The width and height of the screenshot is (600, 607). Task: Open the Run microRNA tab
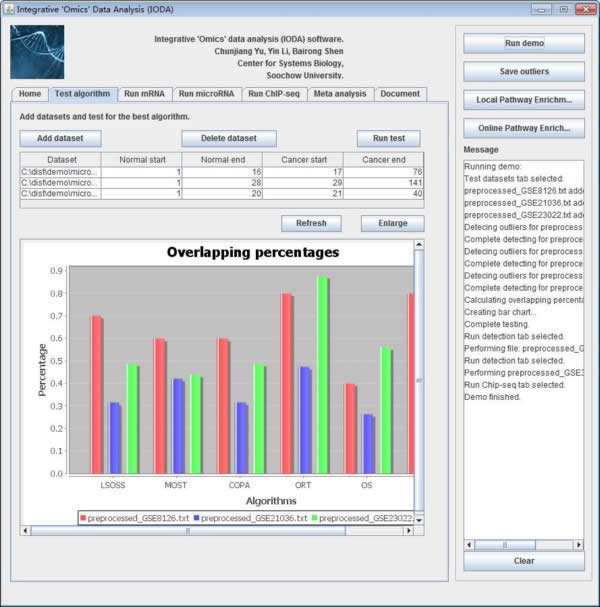(x=206, y=94)
